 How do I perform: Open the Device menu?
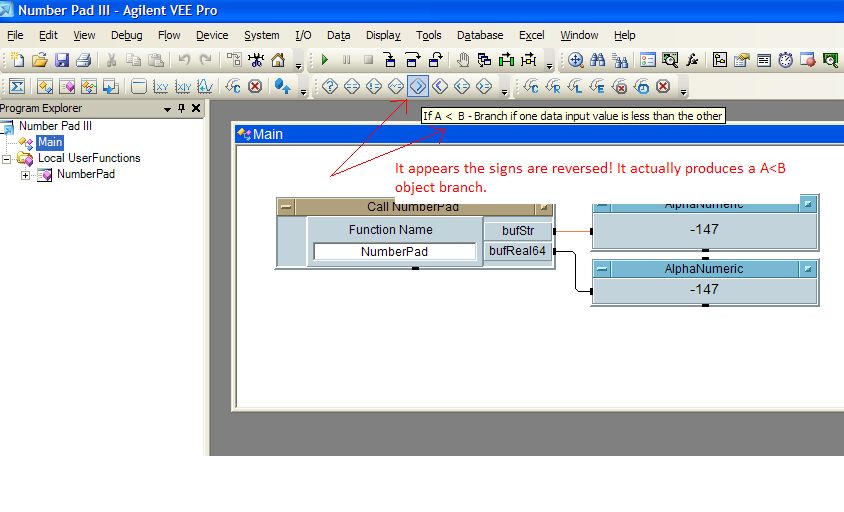(212, 35)
